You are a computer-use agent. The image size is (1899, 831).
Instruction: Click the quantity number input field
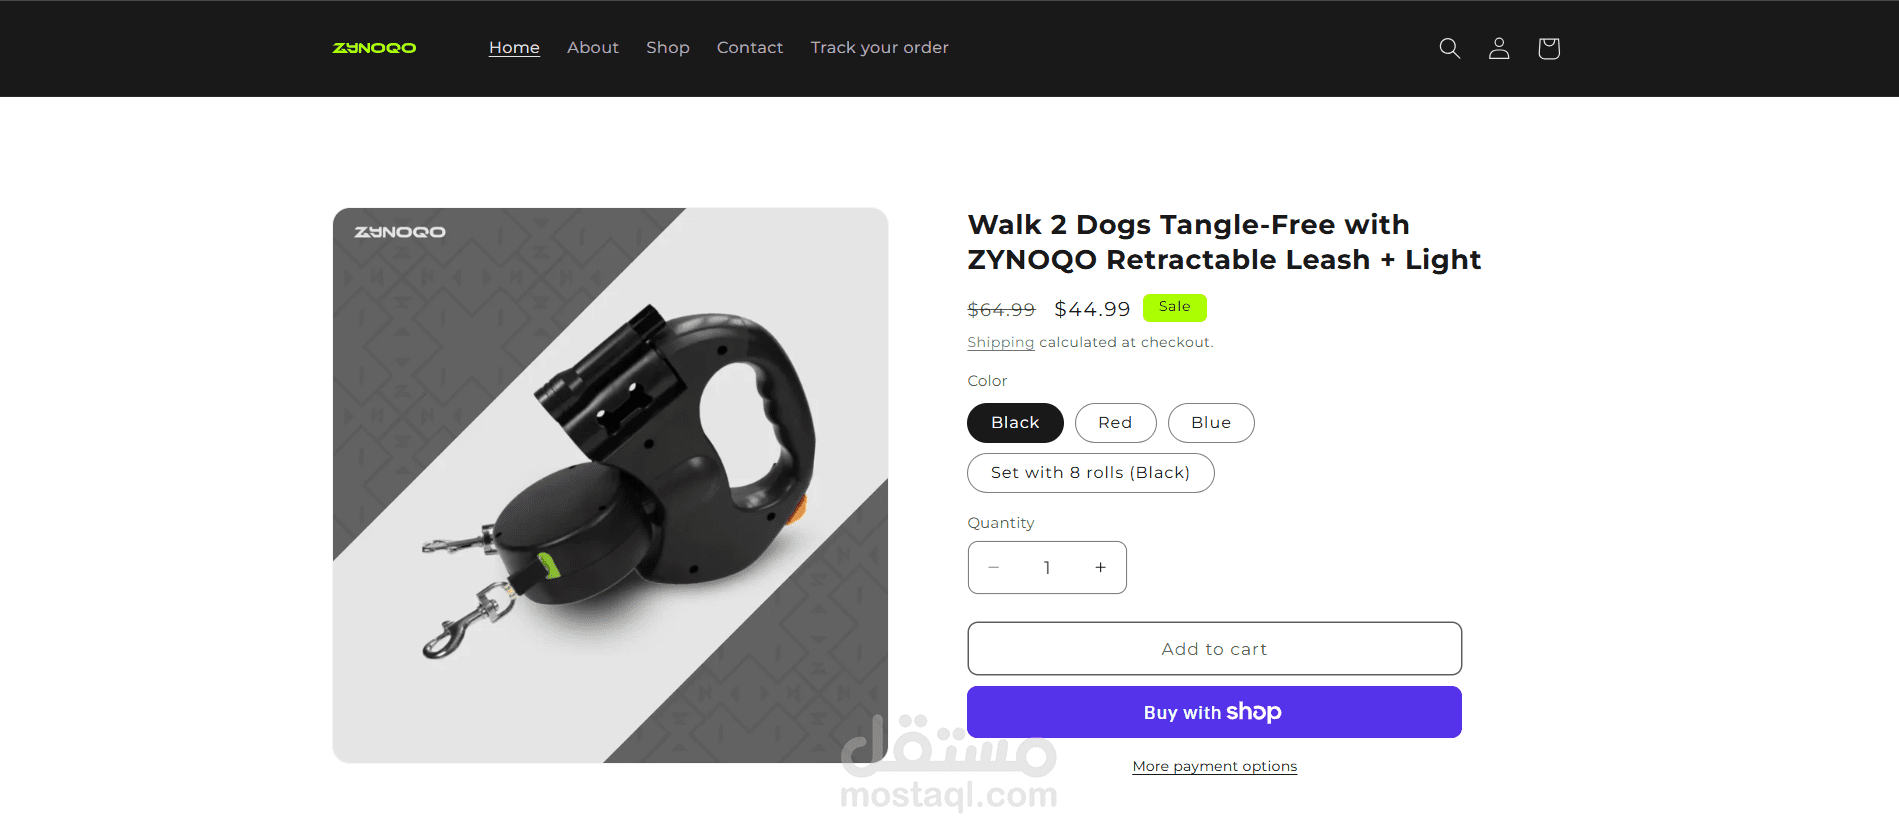point(1047,567)
